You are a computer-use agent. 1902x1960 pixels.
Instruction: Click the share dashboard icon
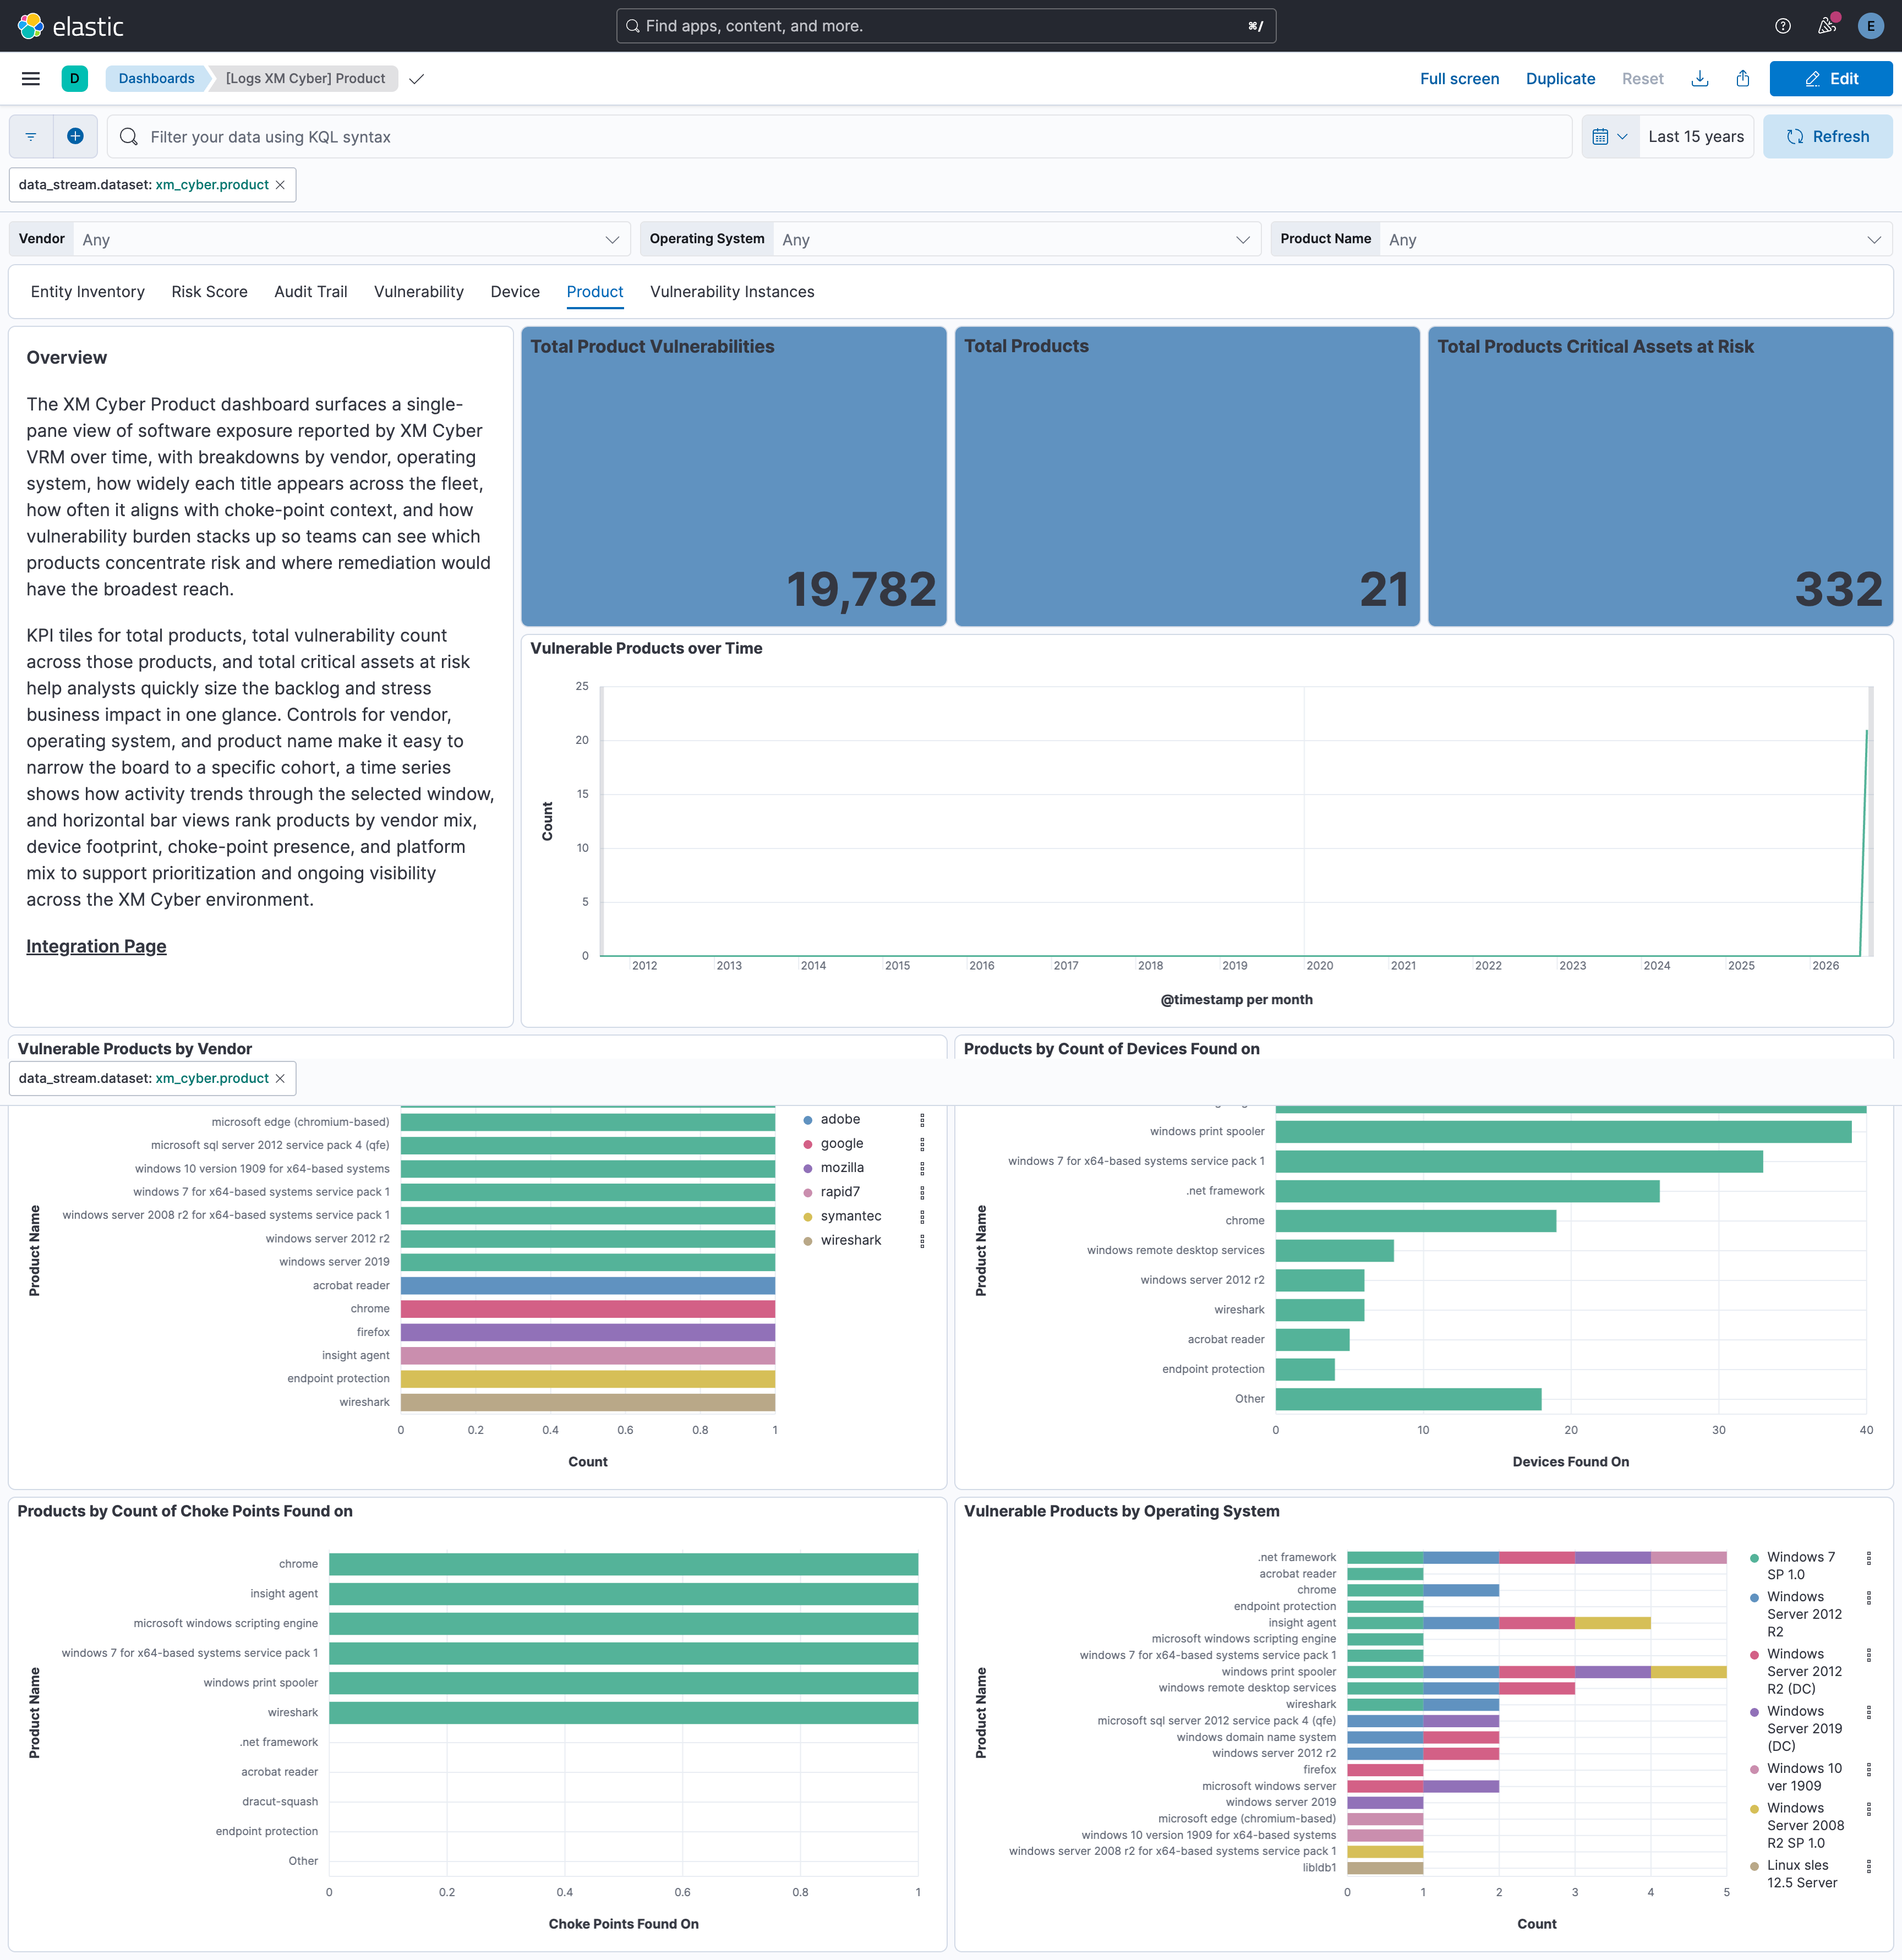1742,79
